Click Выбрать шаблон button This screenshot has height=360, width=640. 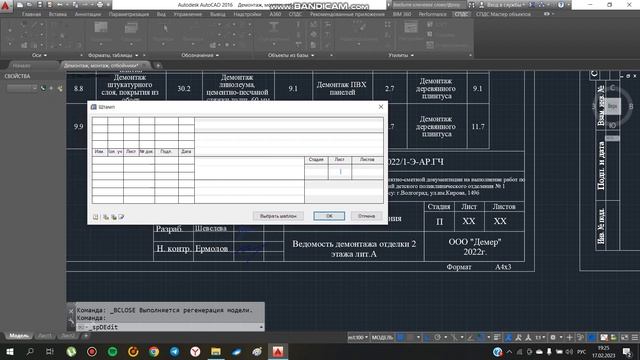(x=278, y=216)
